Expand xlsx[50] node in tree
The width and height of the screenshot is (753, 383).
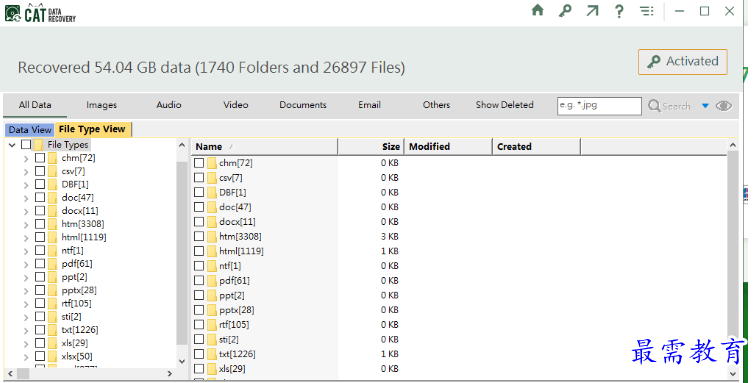point(26,357)
